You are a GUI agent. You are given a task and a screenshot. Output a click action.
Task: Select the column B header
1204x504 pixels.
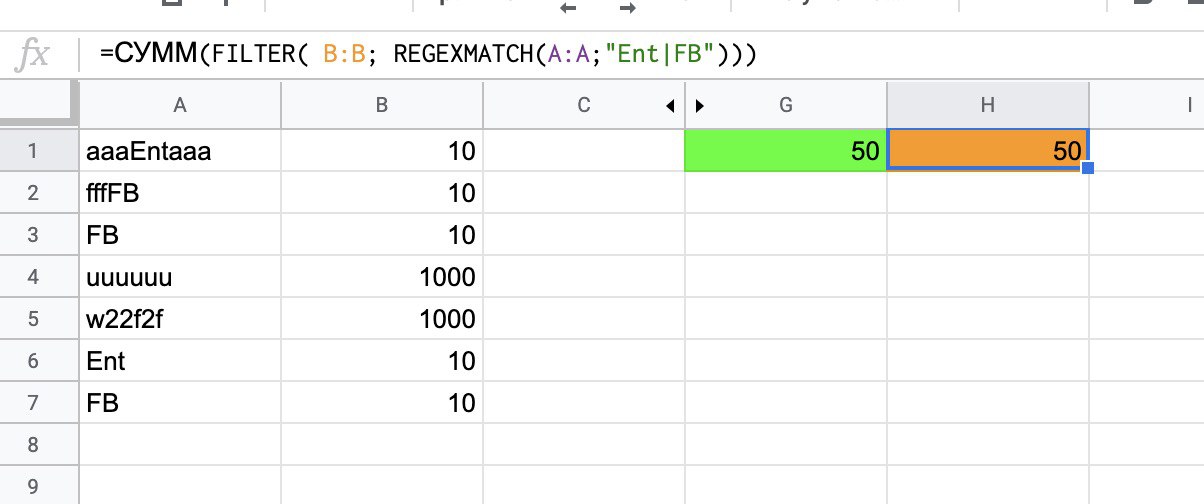click(381, 106)
